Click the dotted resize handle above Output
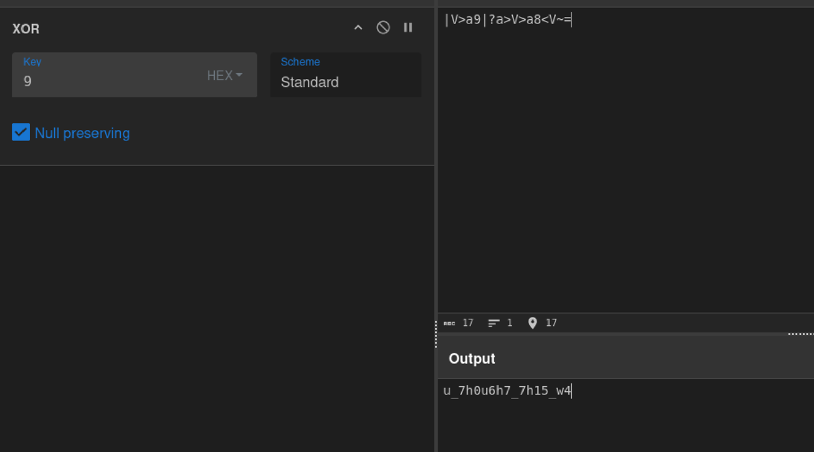This screenshot has height=452, width=814. coord(800,334)
